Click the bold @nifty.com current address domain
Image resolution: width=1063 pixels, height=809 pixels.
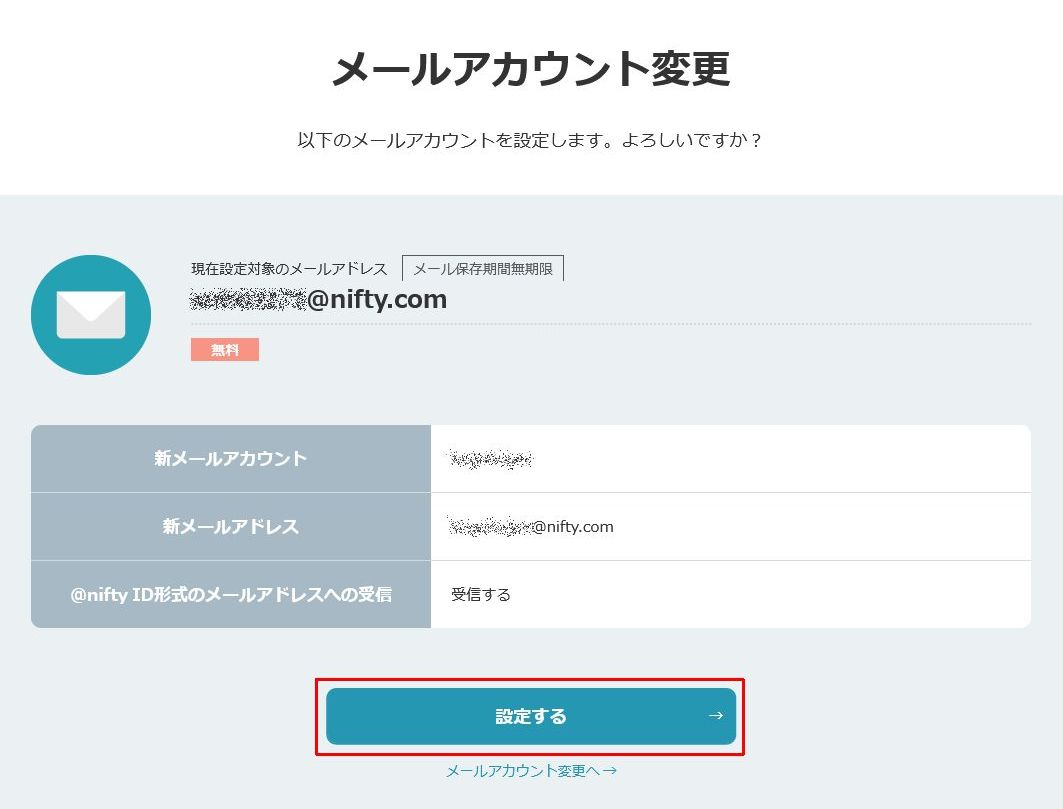[x=377, y=299]
